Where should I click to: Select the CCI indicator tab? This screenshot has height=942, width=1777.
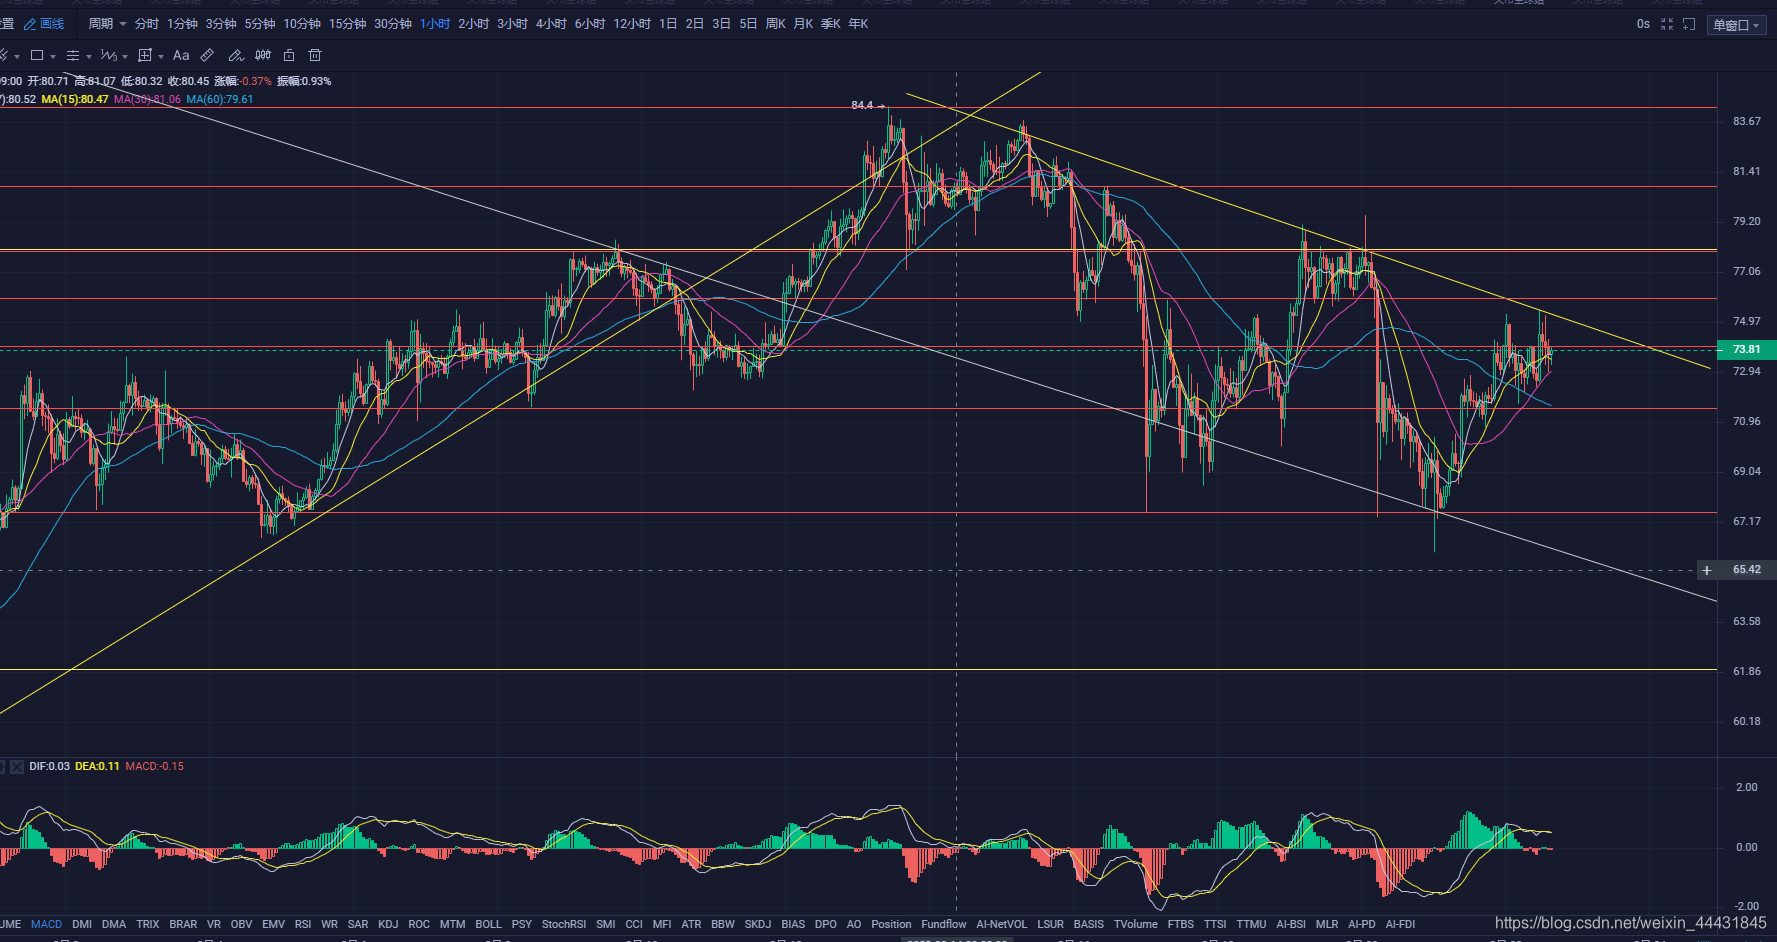tap(634, 925)
